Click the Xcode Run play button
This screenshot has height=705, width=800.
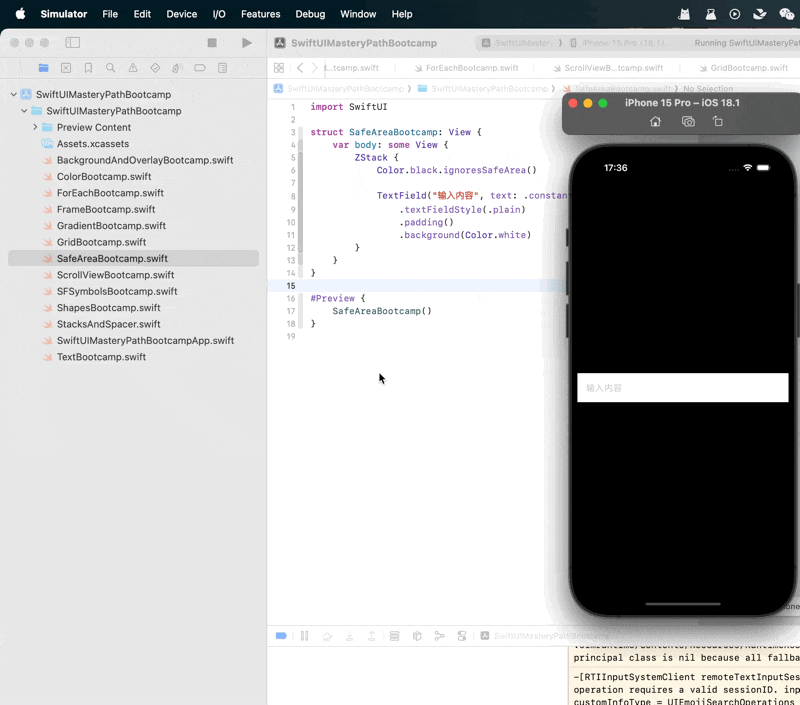click(x=247, y=43)
